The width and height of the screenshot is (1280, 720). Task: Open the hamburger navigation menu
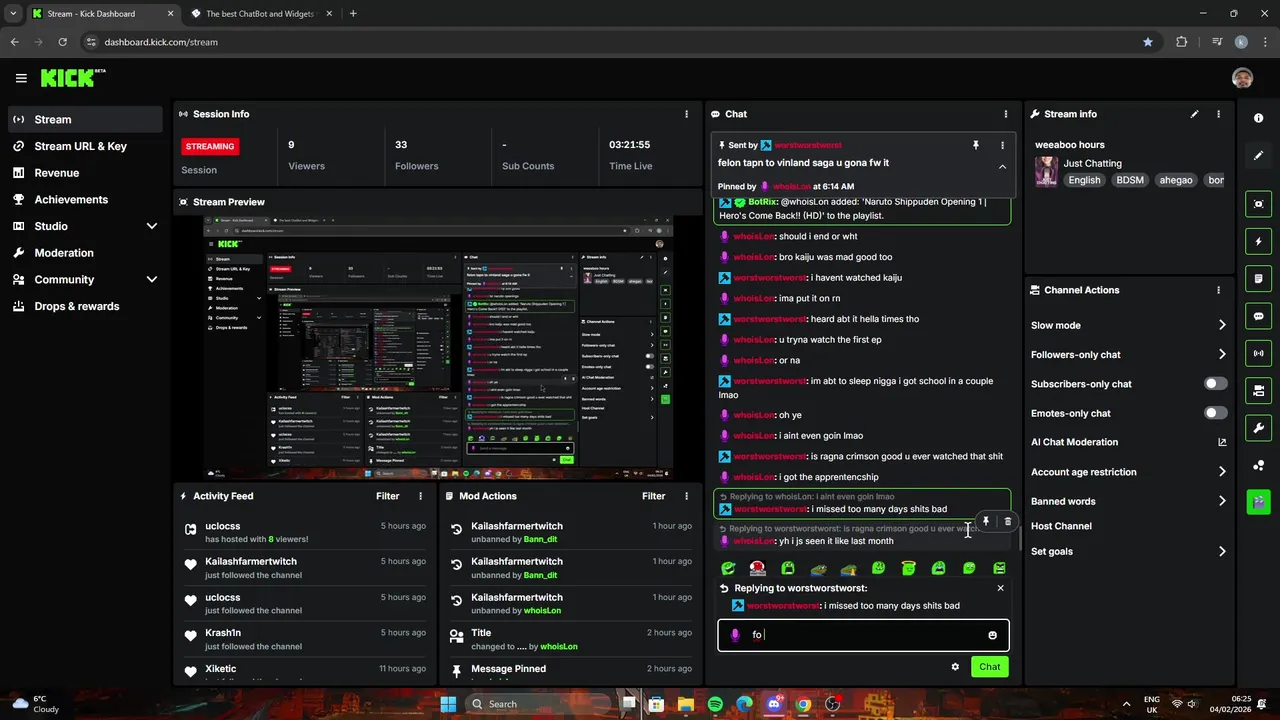21,78
